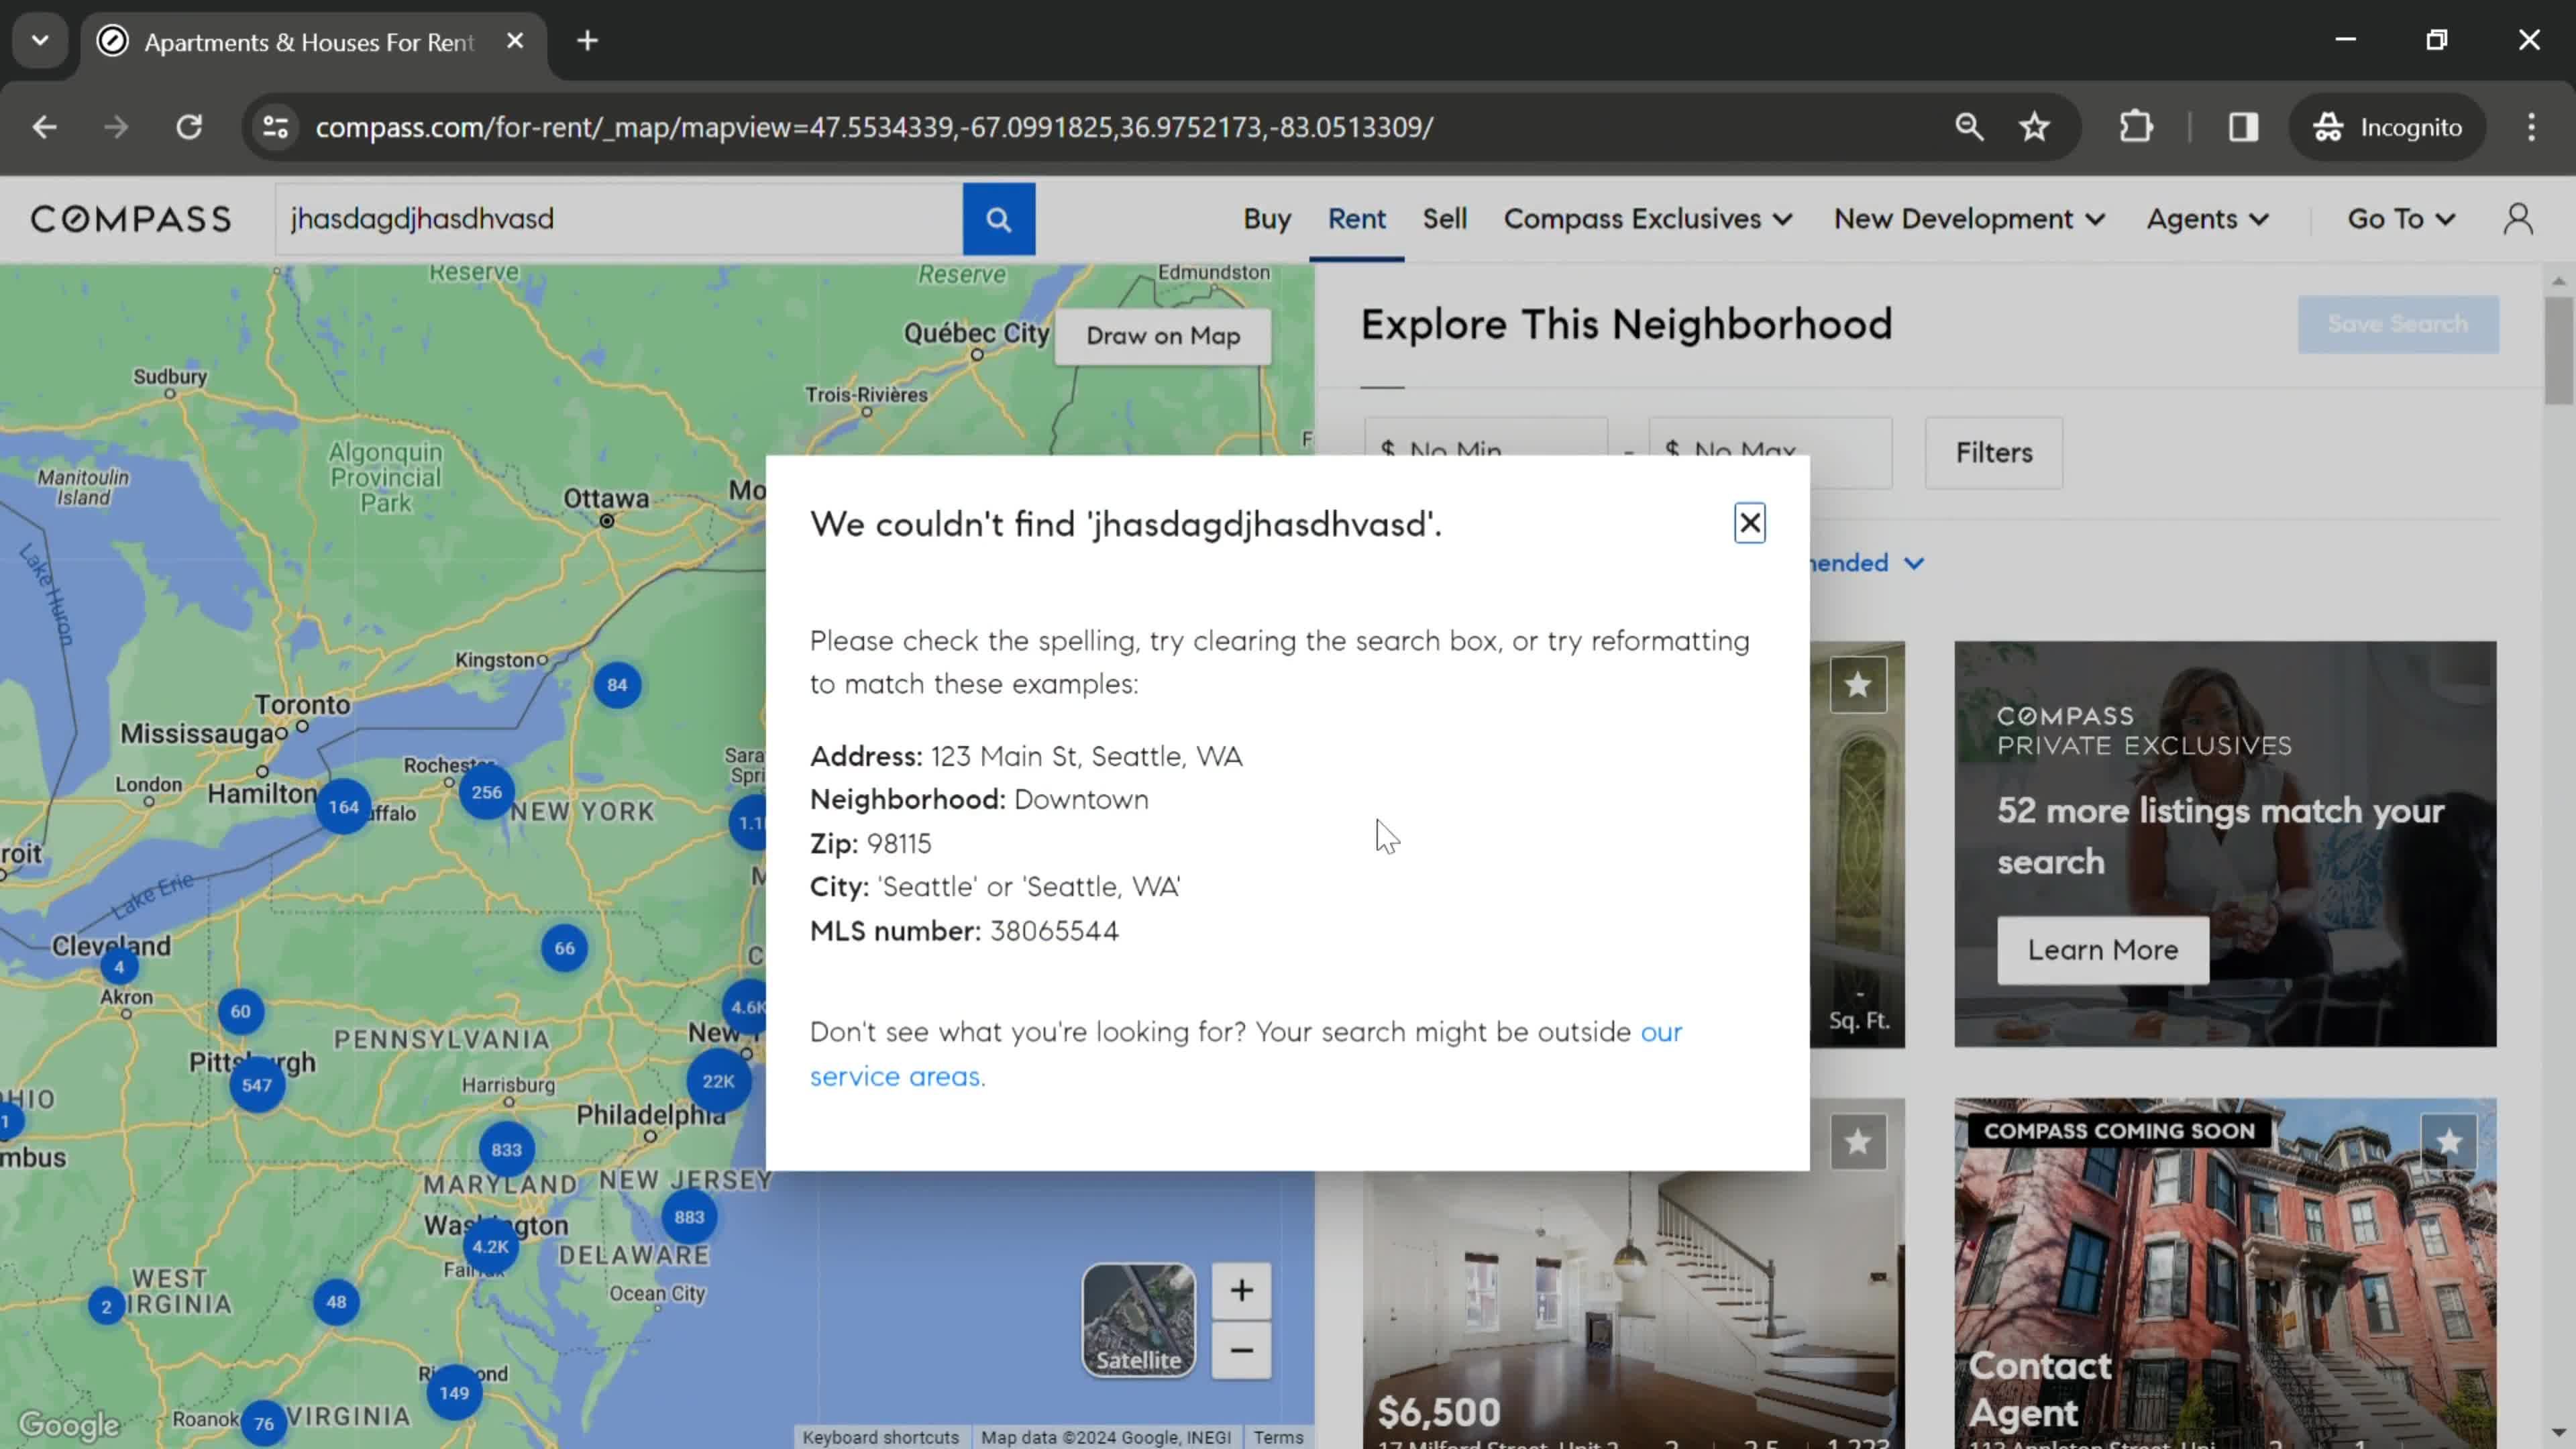Image resolution: width=2576 pixels, height=1449 pixels.
Task: Click the bookmark star icon on first listing
Action: coord(1858,685)
